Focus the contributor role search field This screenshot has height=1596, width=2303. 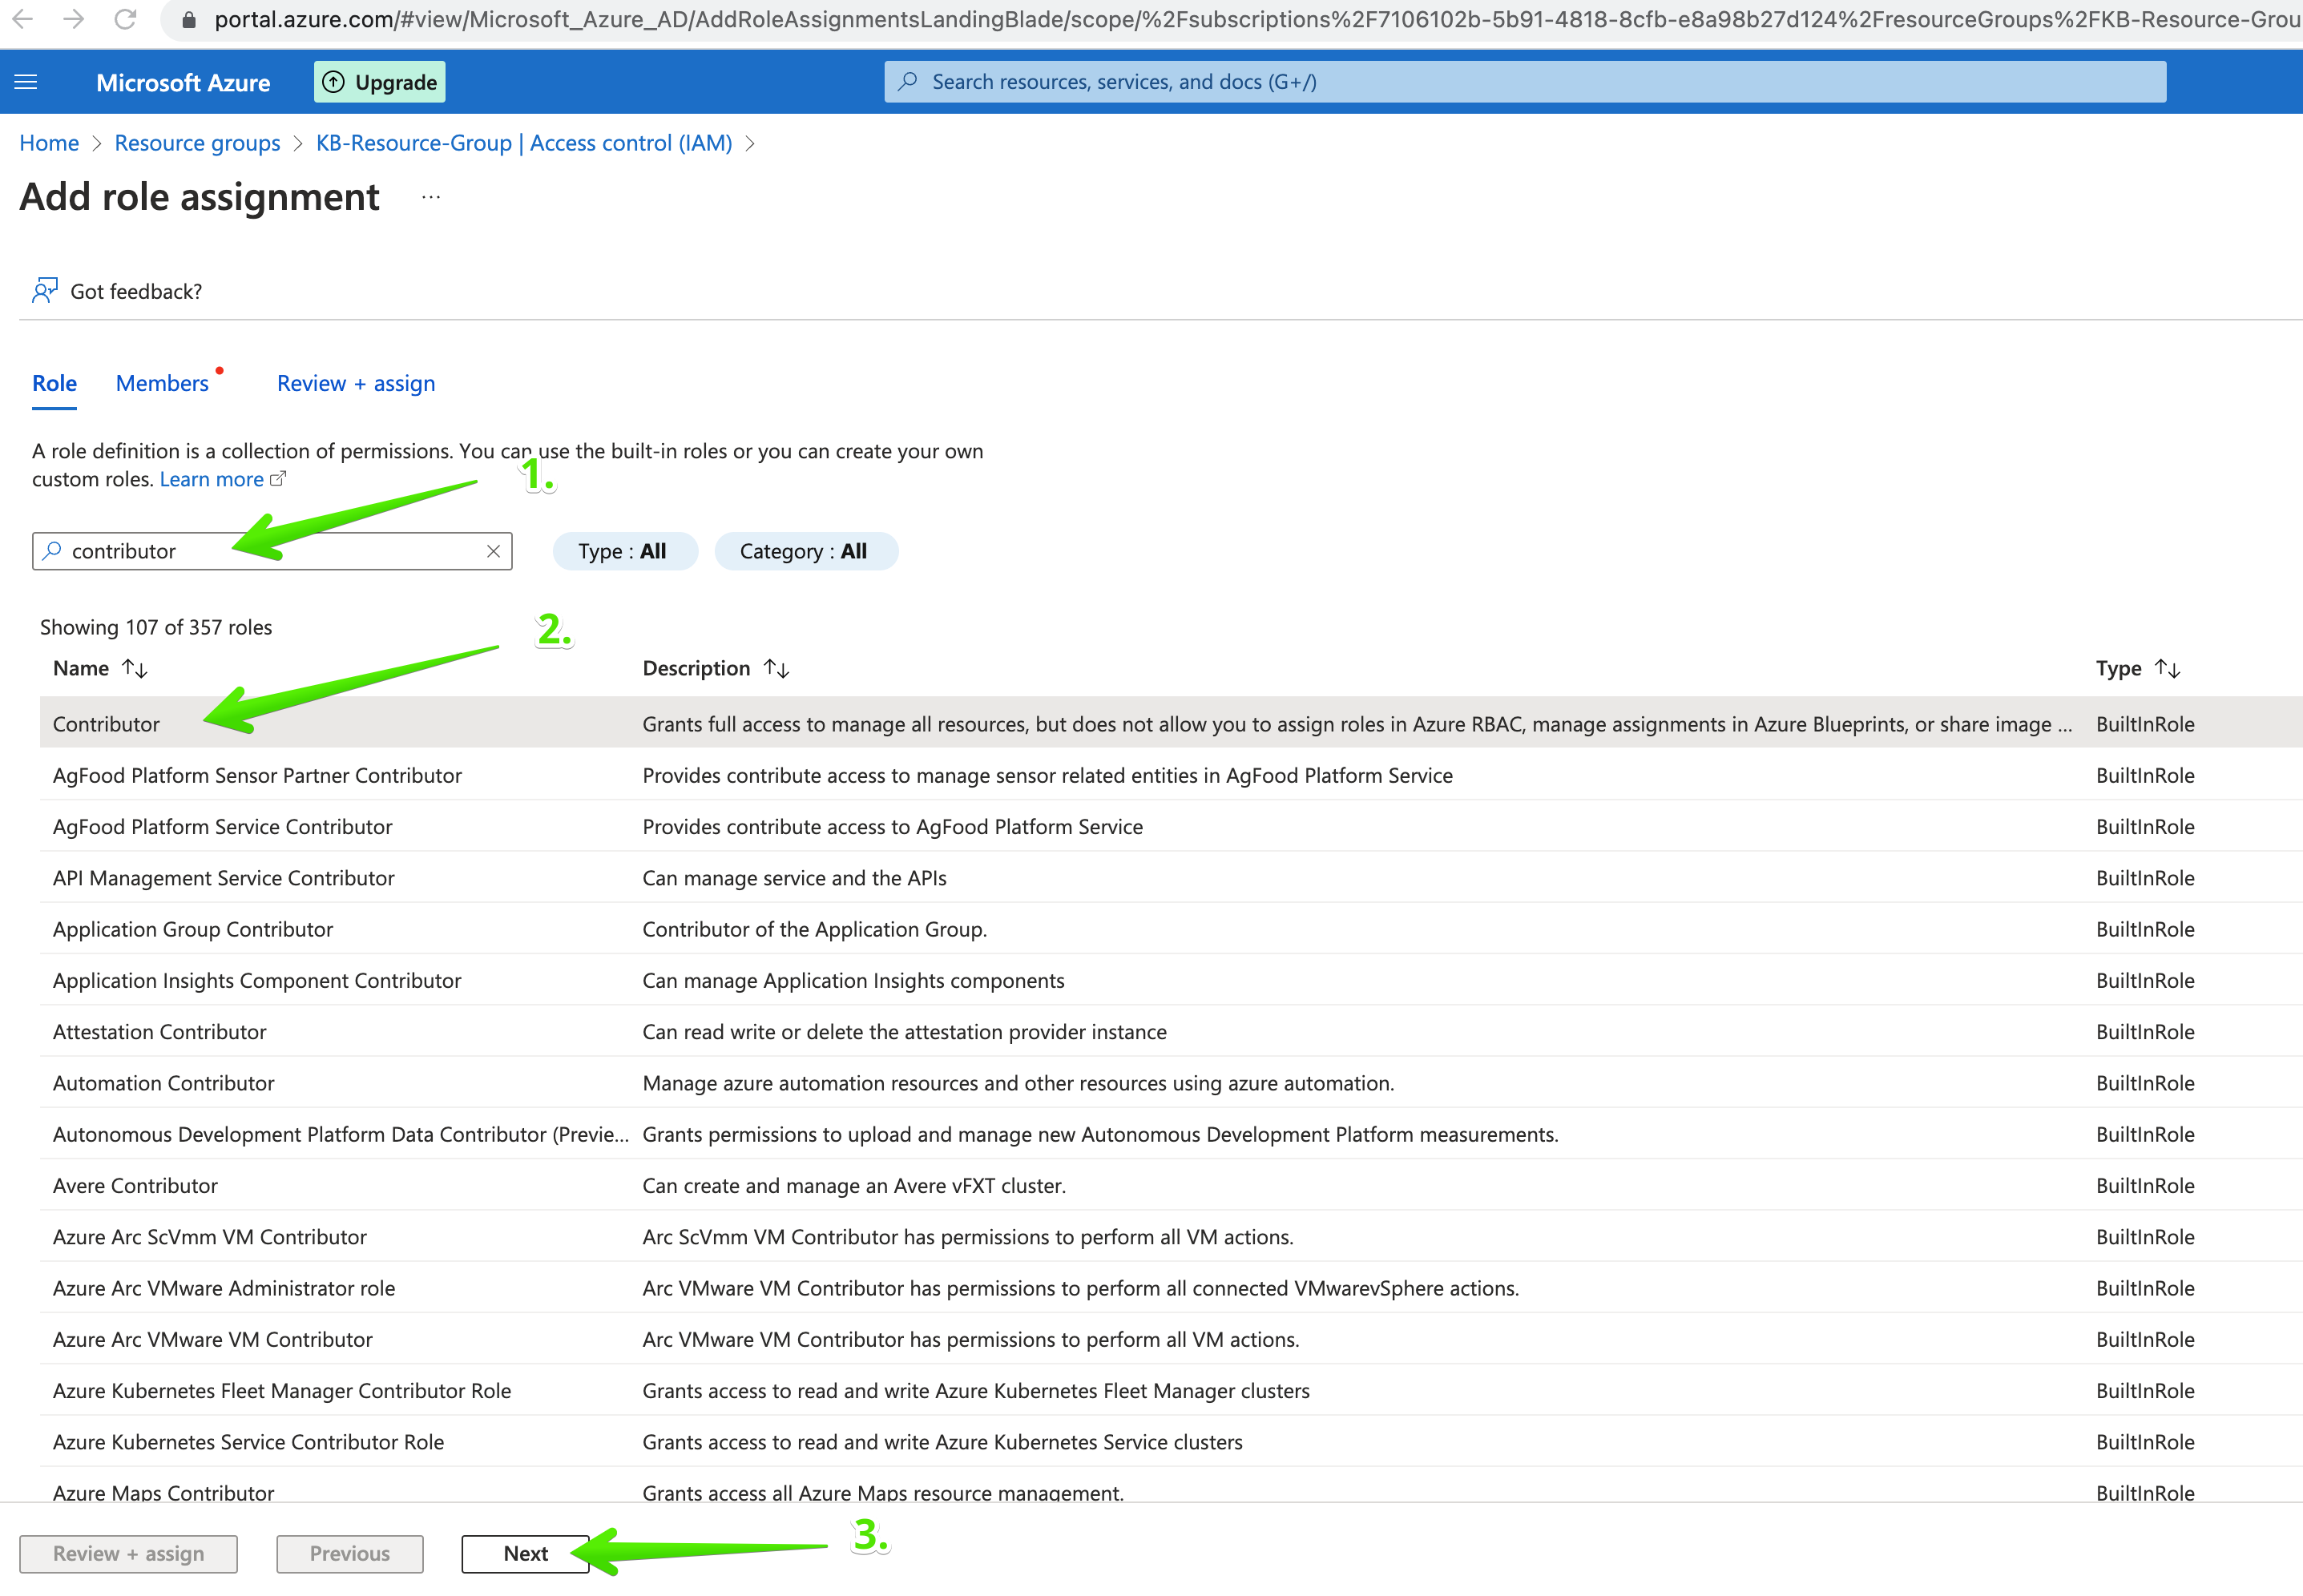click(272, 551)
